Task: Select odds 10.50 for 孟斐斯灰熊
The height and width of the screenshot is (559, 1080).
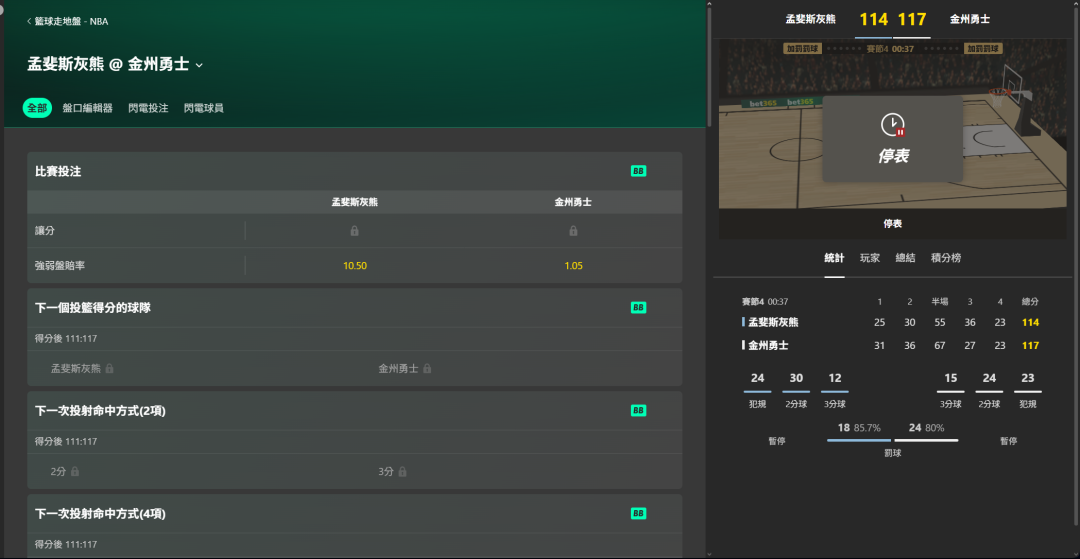Action: point(355,266)
